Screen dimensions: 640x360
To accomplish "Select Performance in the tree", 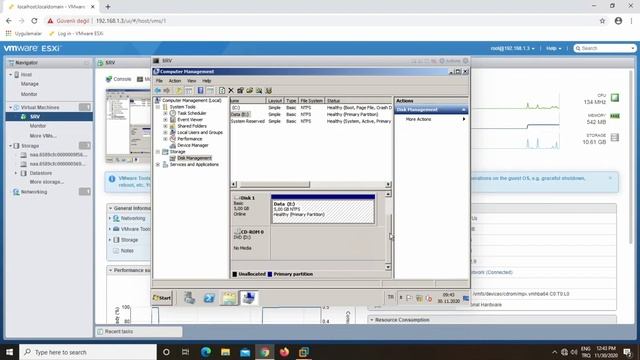I will click(189, 139).
